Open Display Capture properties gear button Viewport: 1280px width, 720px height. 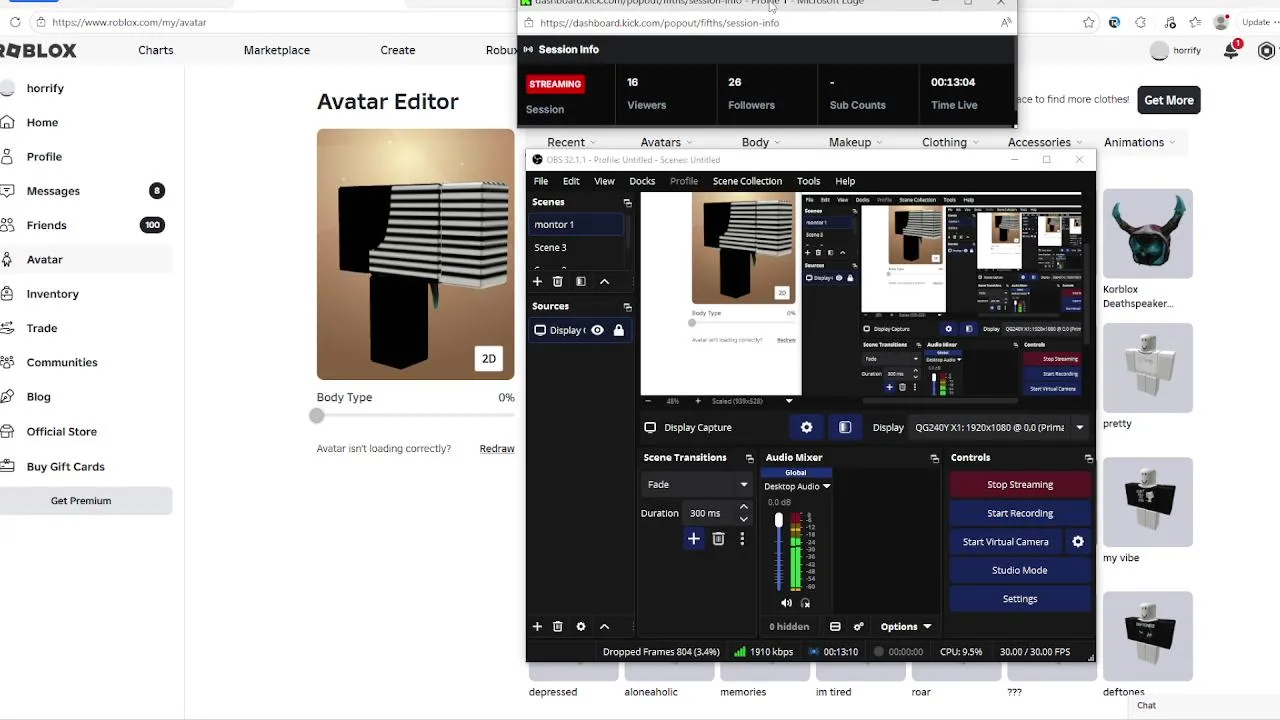click(807, 428)
